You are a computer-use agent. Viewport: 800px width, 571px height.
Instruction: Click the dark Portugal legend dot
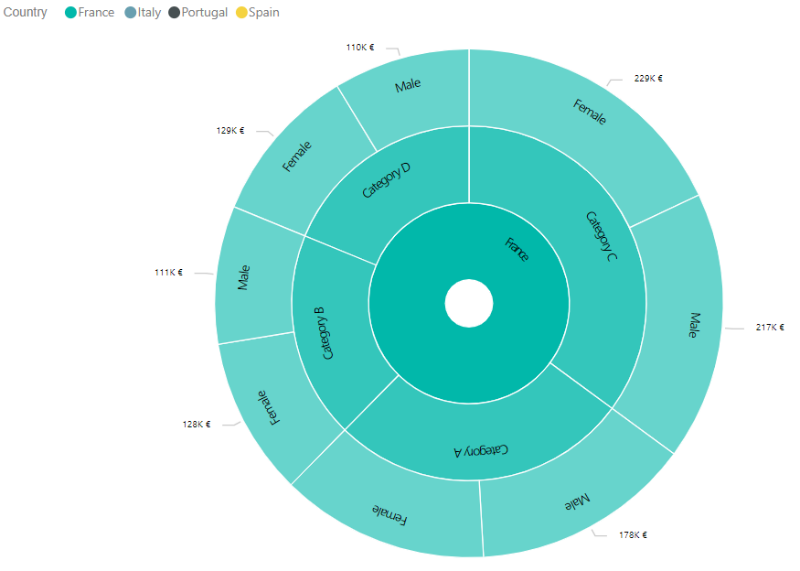[175, 13]
